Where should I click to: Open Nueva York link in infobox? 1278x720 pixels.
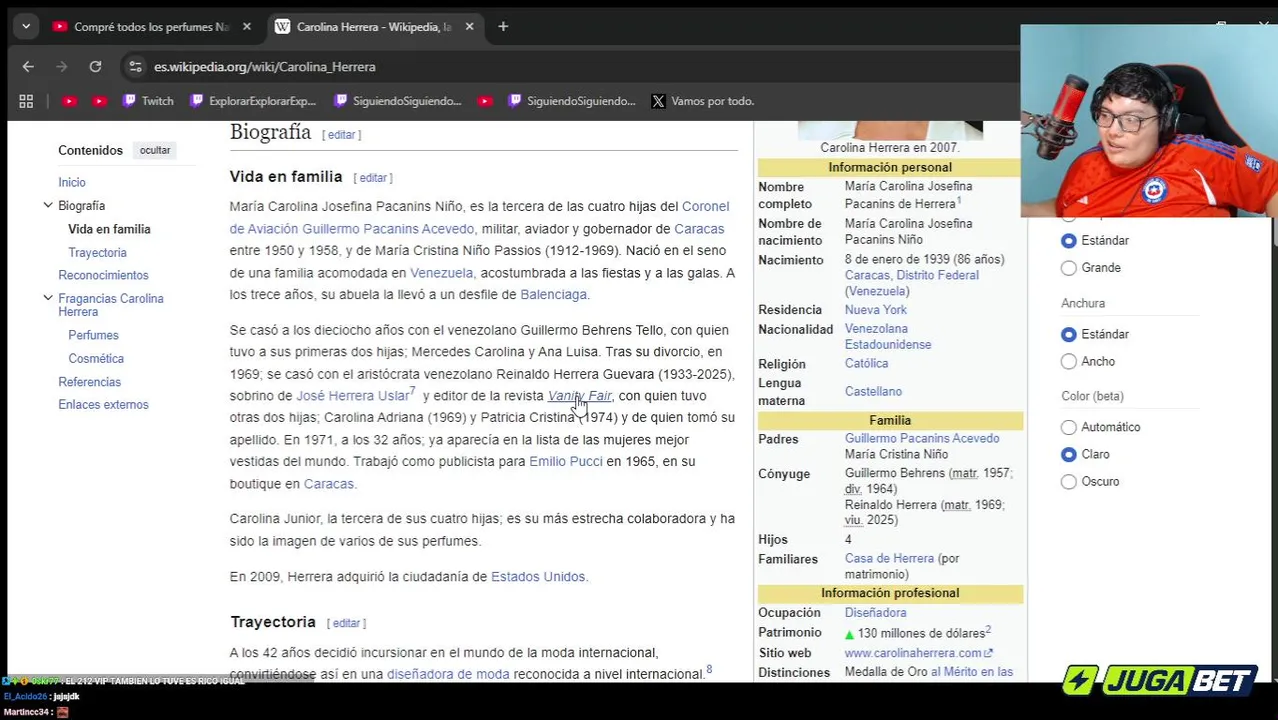[x=875, y=310]
